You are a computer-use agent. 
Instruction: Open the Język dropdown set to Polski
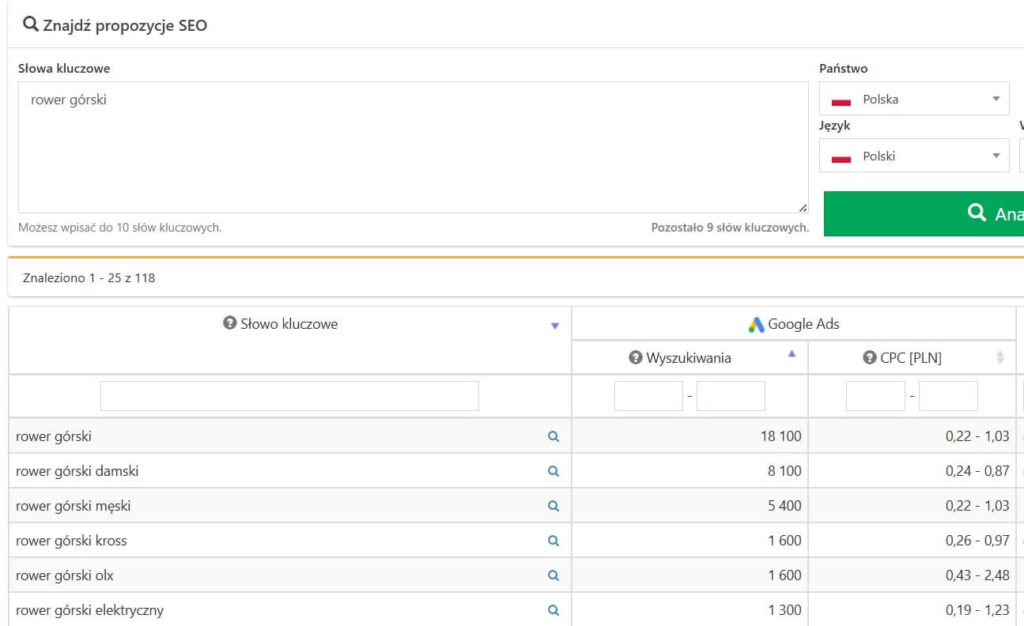(914, 156)
